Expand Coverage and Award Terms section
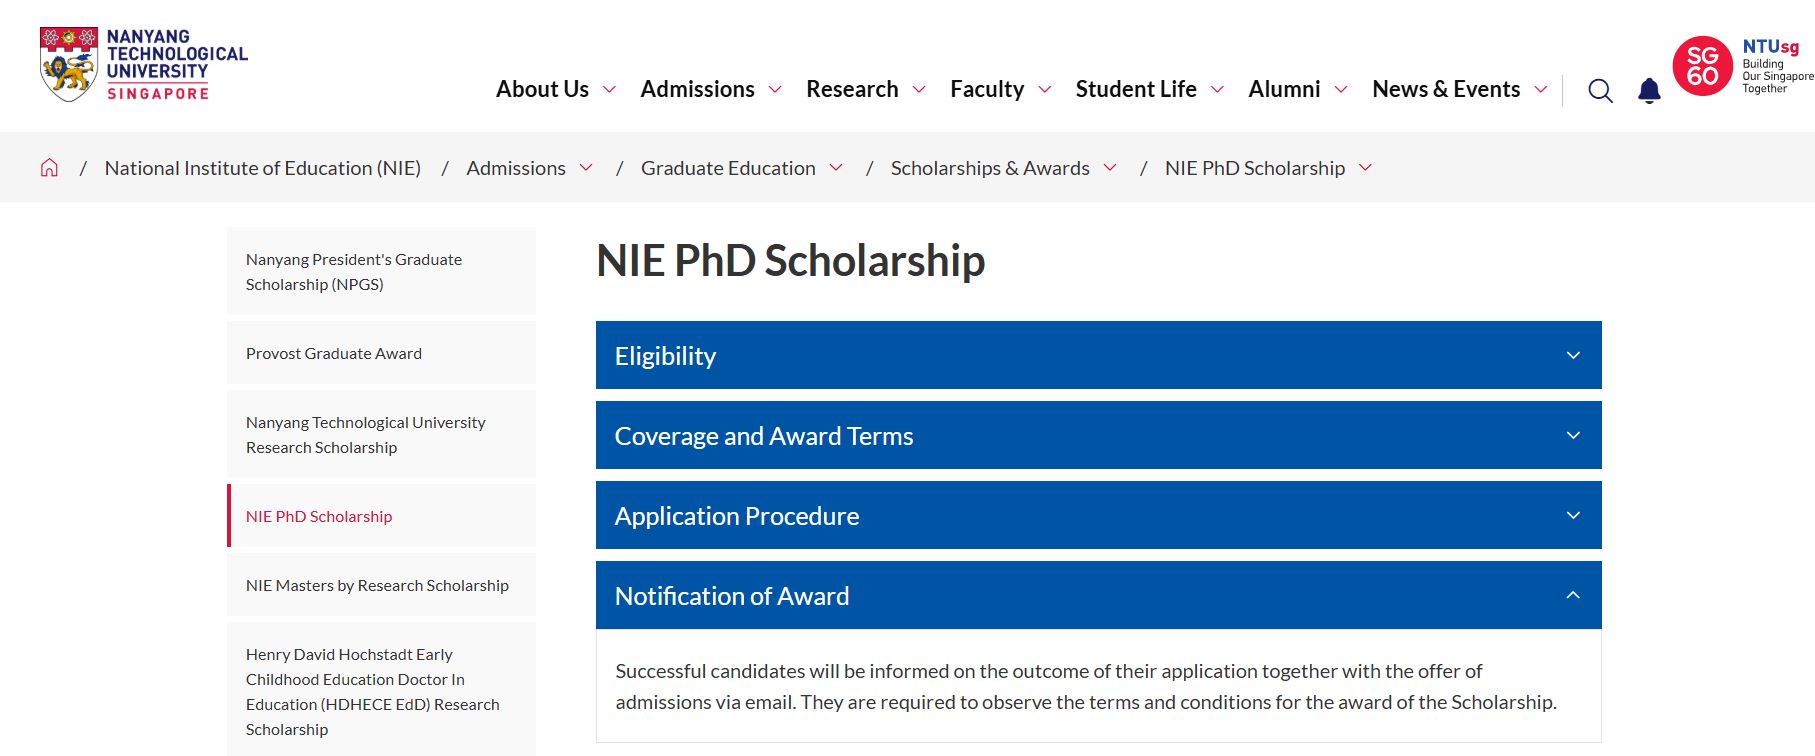The height and width of the screenshot is (756, 1815). point(1098,435)
